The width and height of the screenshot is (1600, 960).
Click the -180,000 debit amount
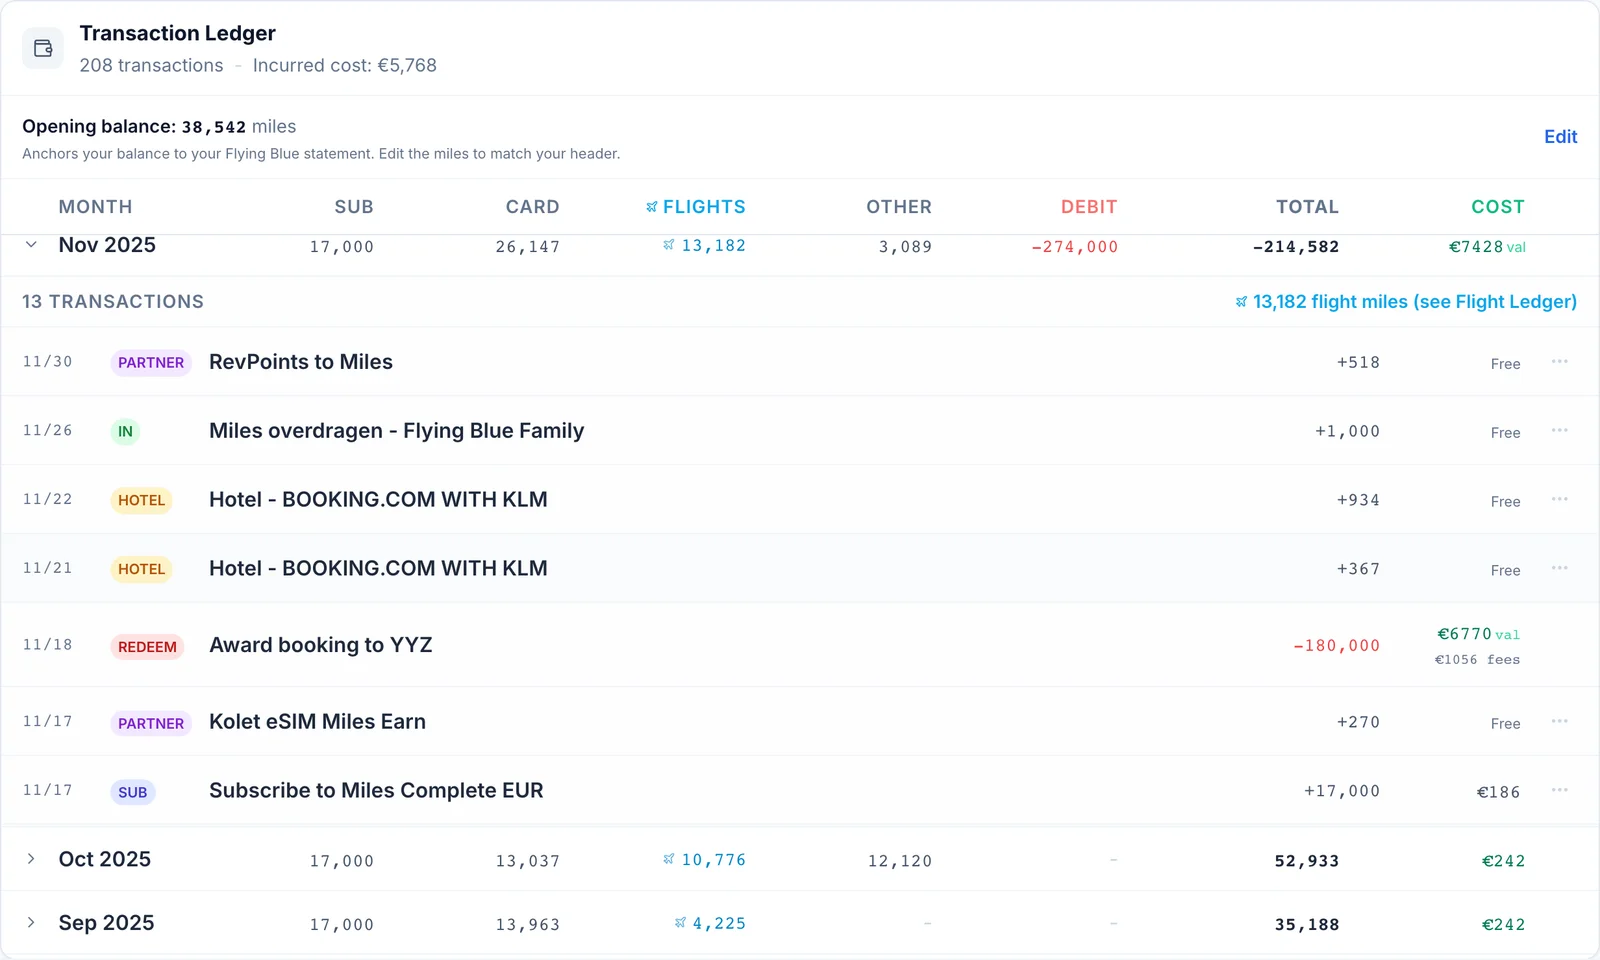1336,646
